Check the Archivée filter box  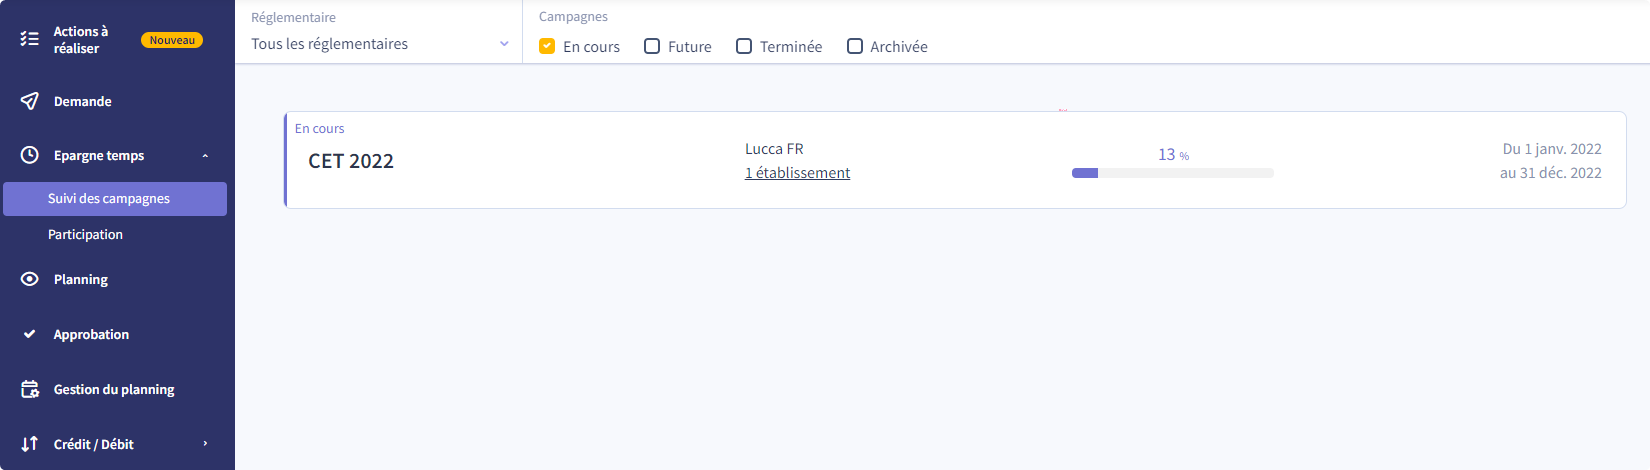[855, 46]
